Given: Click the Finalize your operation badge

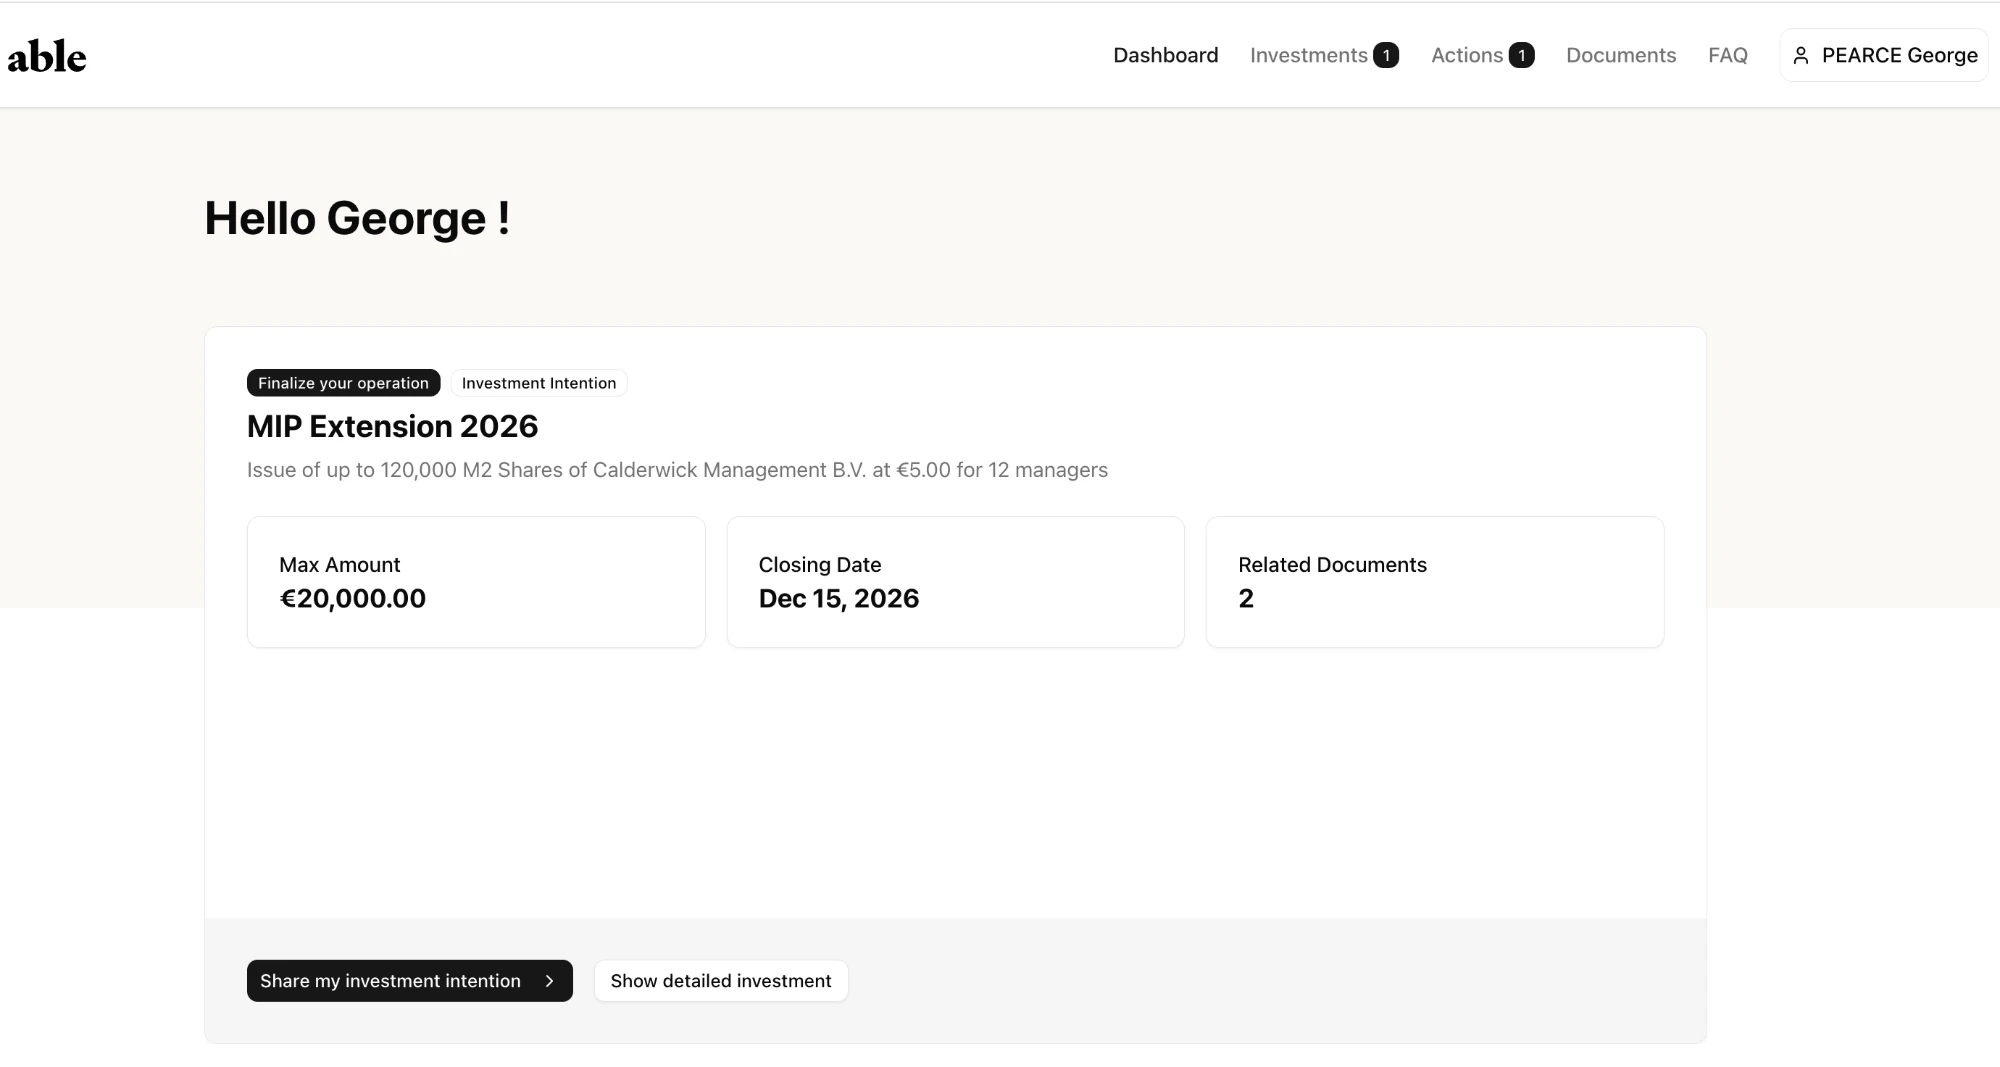Looking at the screenshot, I should click(343, 383).
